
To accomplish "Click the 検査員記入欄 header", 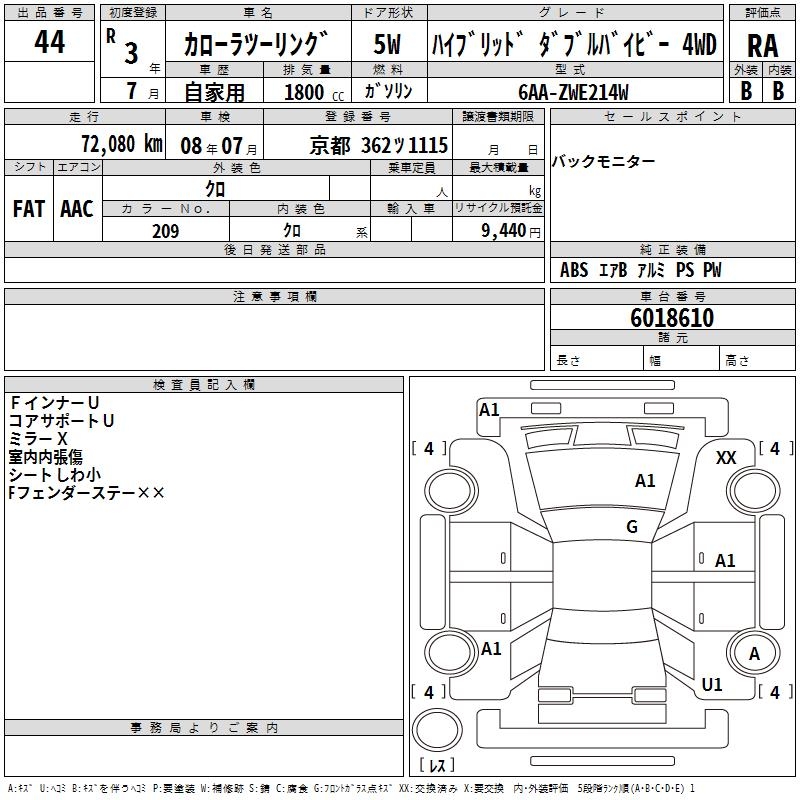I will (x=204, y=385).
